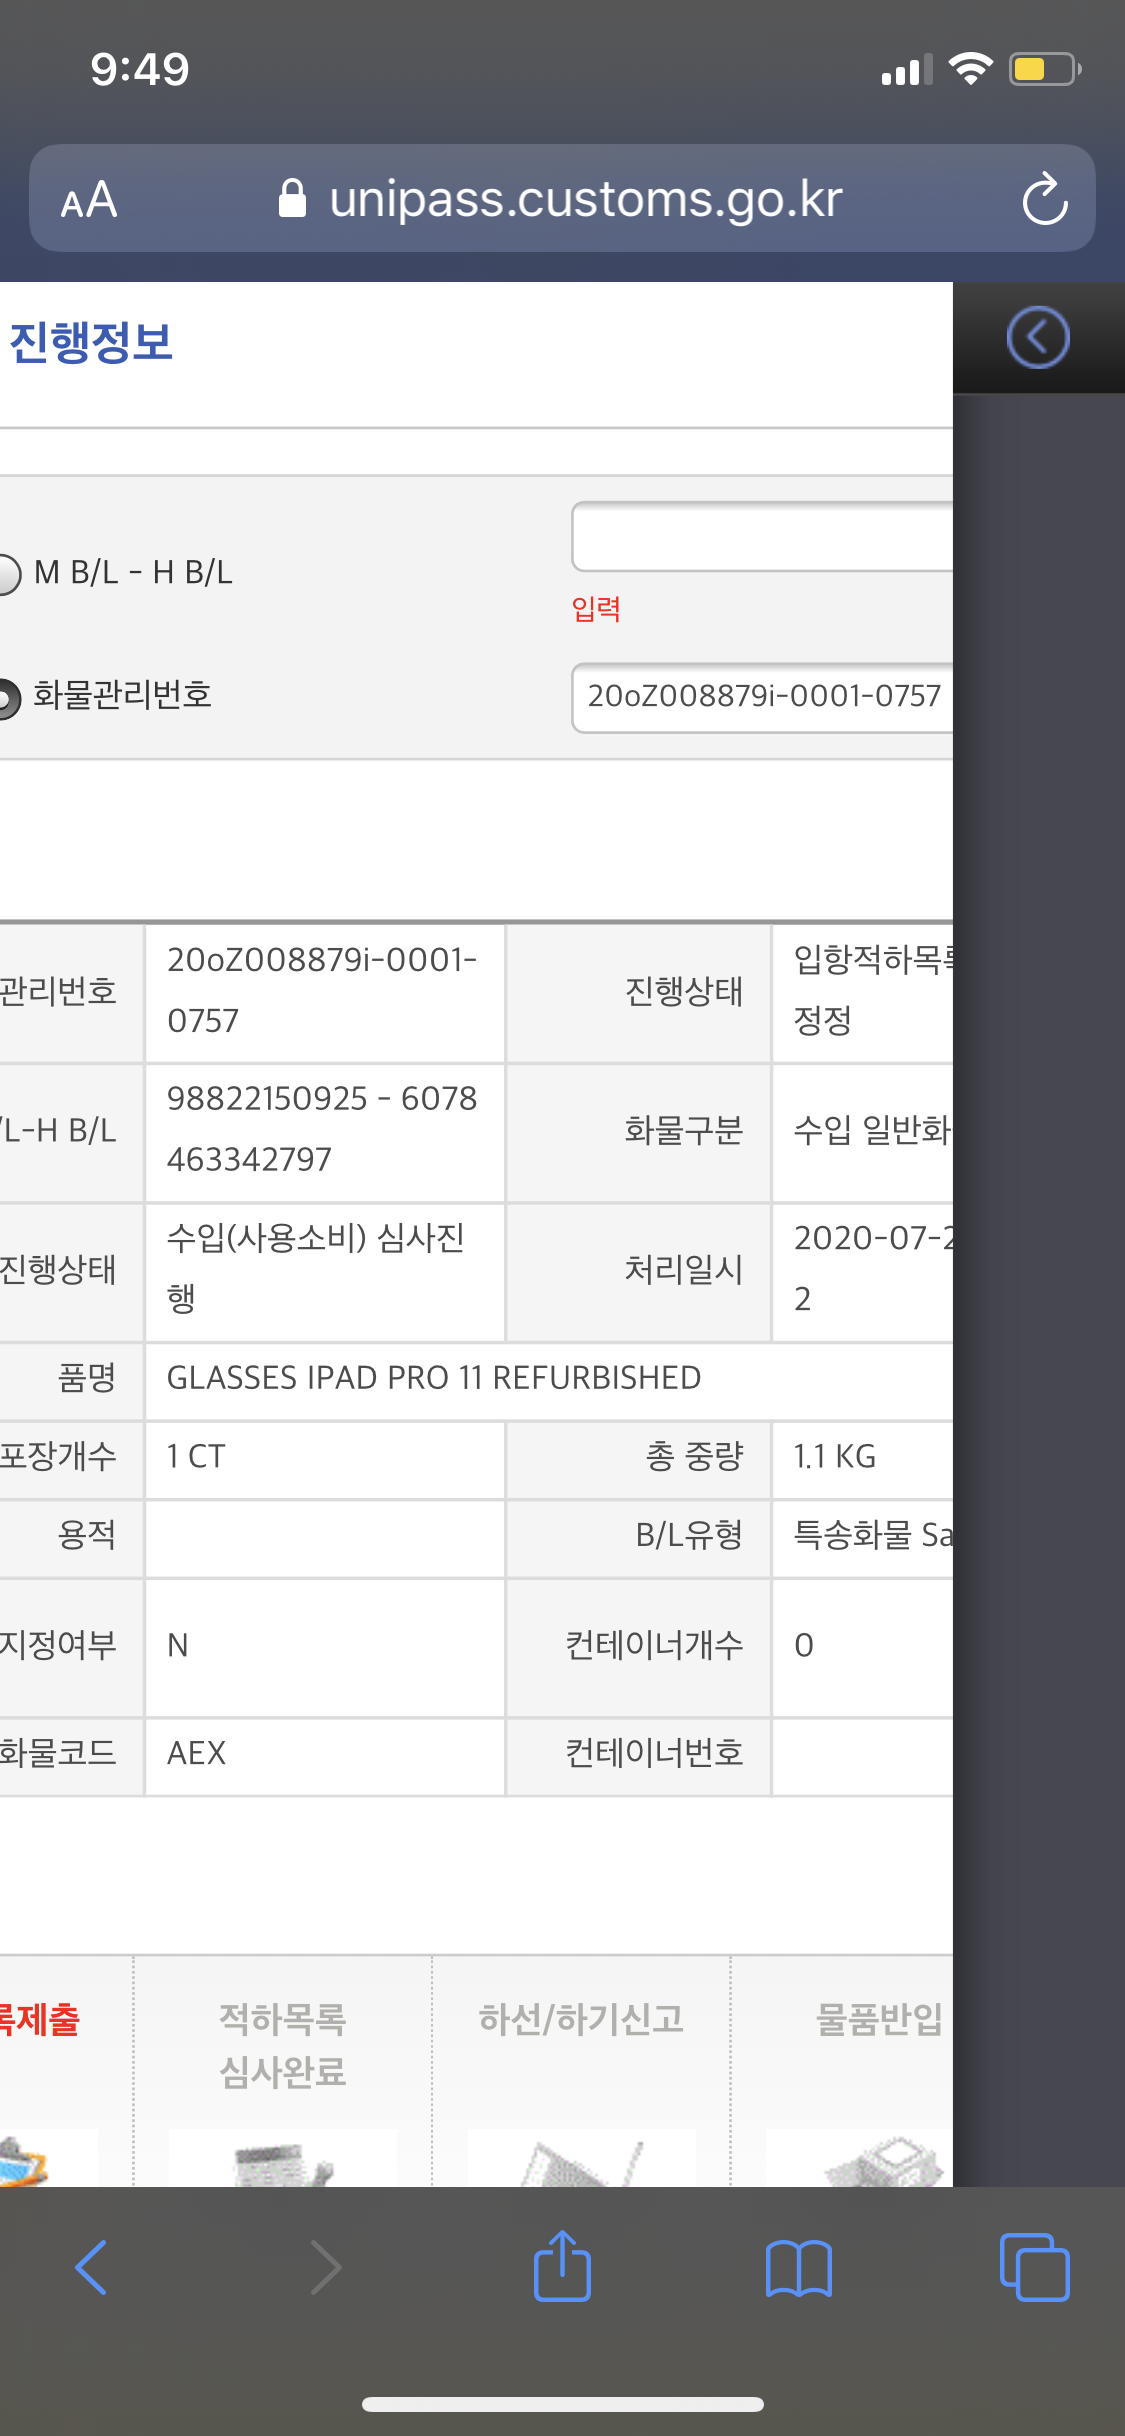The height and width of the screenshot is (2436, 1125).
Task: Select the M B/L - H B/L radio button
Action: pyautogui.click(x=8, y=574)
